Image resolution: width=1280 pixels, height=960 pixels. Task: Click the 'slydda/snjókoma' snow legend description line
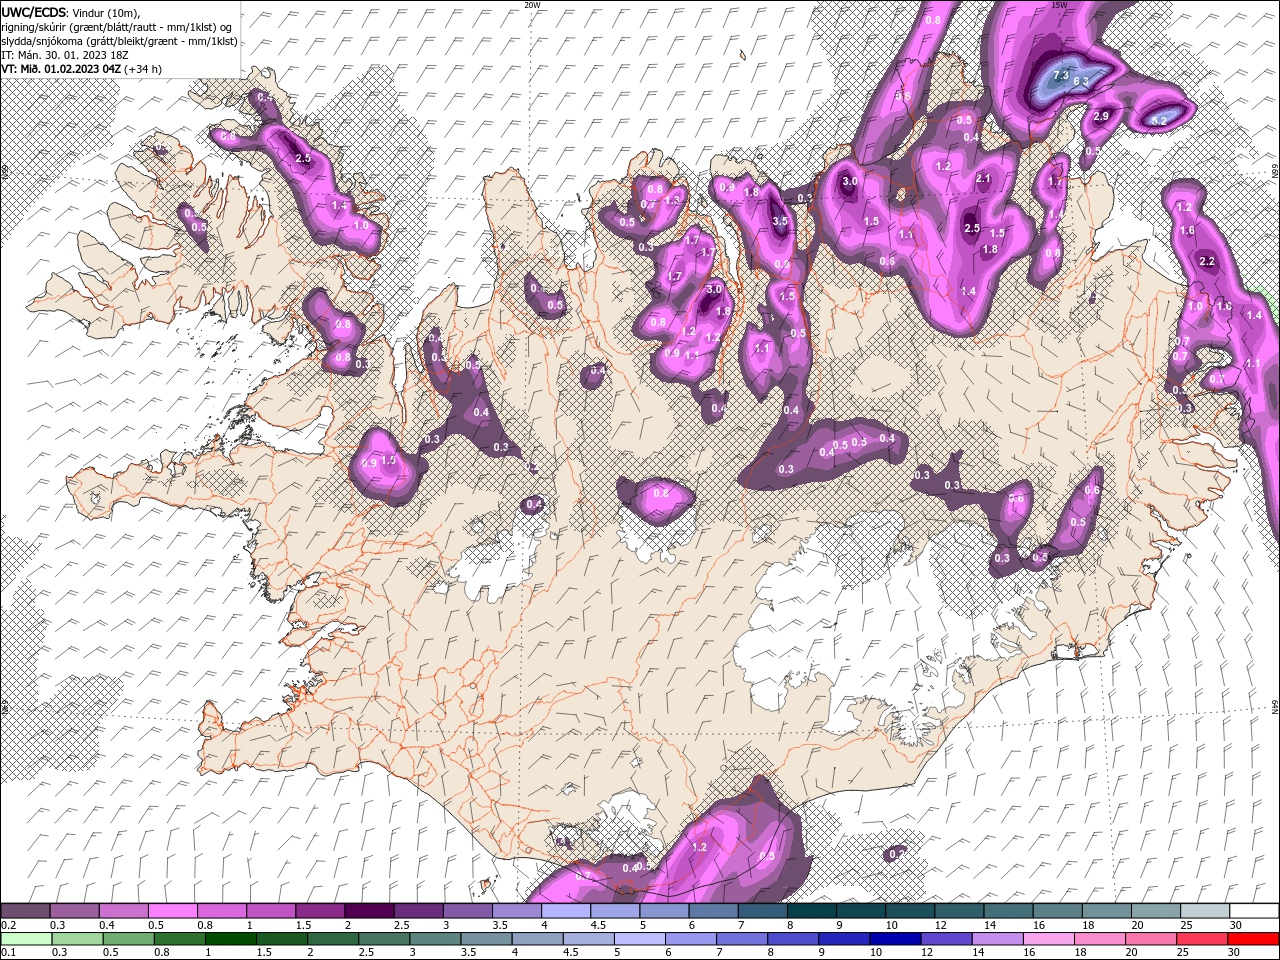(x=120, y=41)
